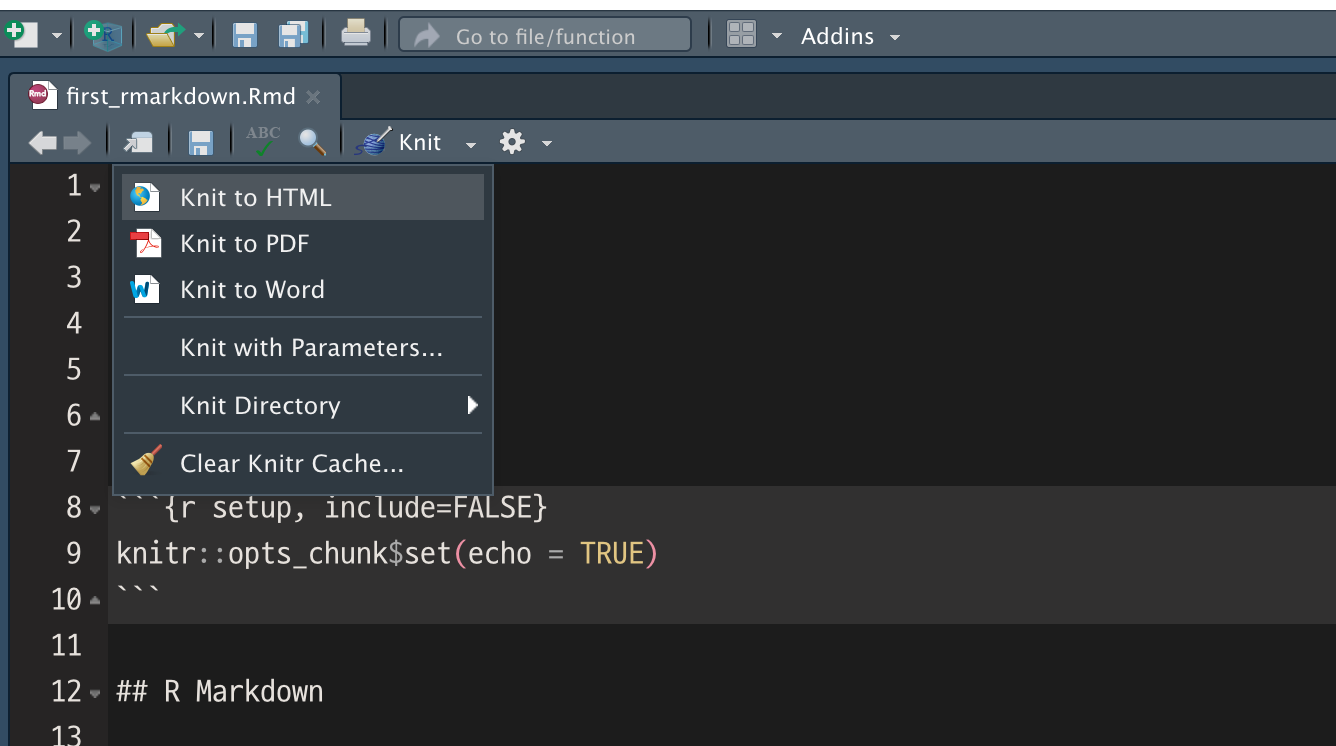Collapse the fold arrow at line 1
Image resolution: width=1336 pixels, height=746 pixels.
tap(95, 187)
